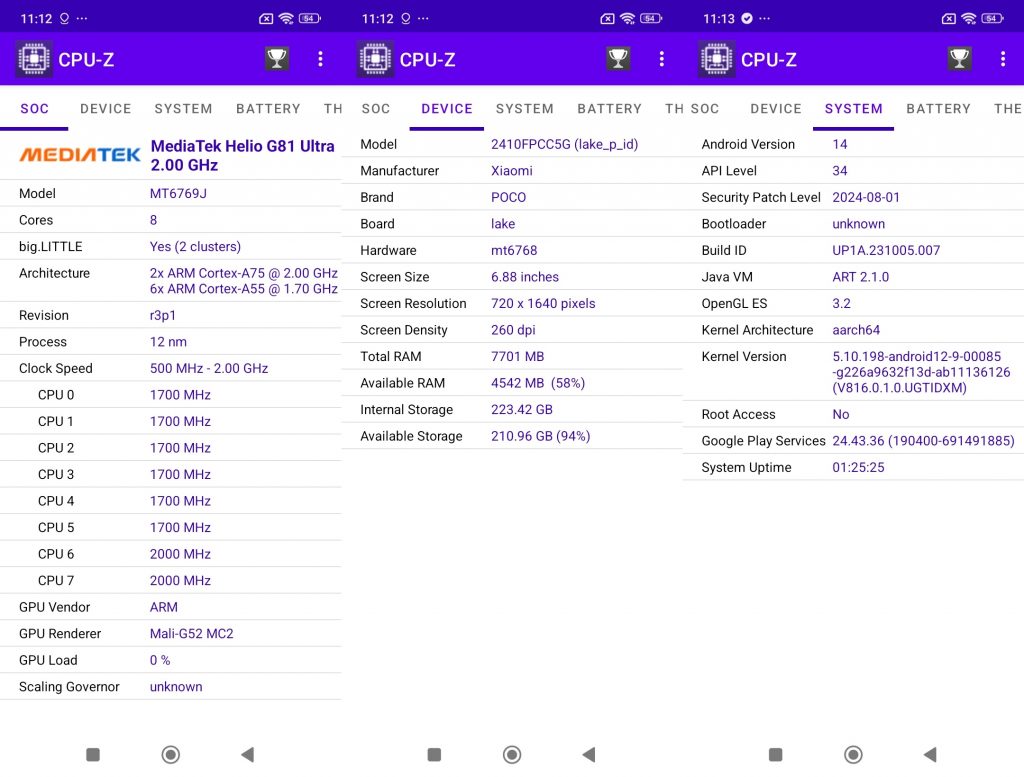Tap the recents square in the right screenshot

775,755
